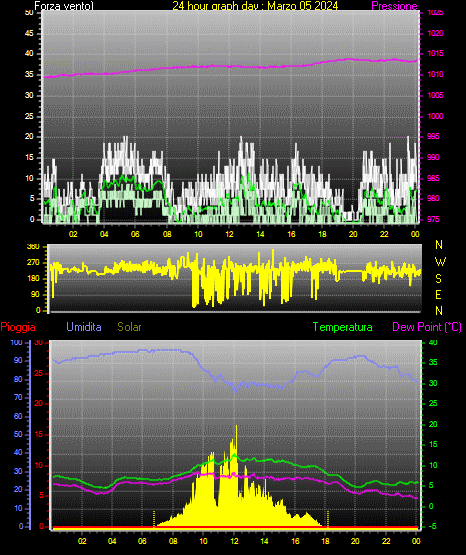Screen dimensions: 466x555
Task: Click the 12 hour tick on wind graph
Action: tap(229, 234)
